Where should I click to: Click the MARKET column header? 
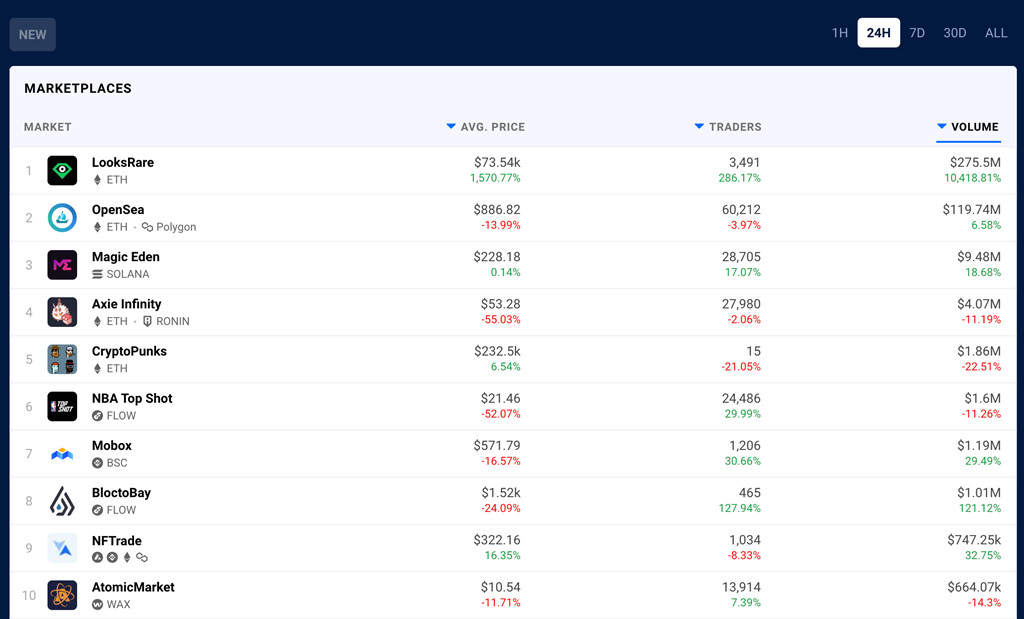pyautogui.click(x=48, y=127)
